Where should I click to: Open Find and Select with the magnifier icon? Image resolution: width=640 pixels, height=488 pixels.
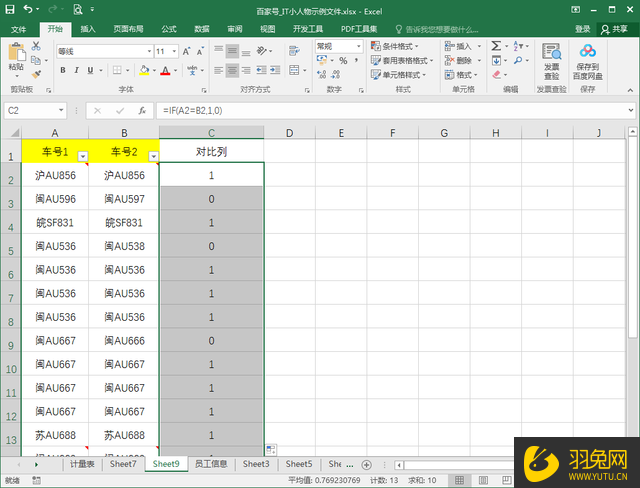click(518, 60)
